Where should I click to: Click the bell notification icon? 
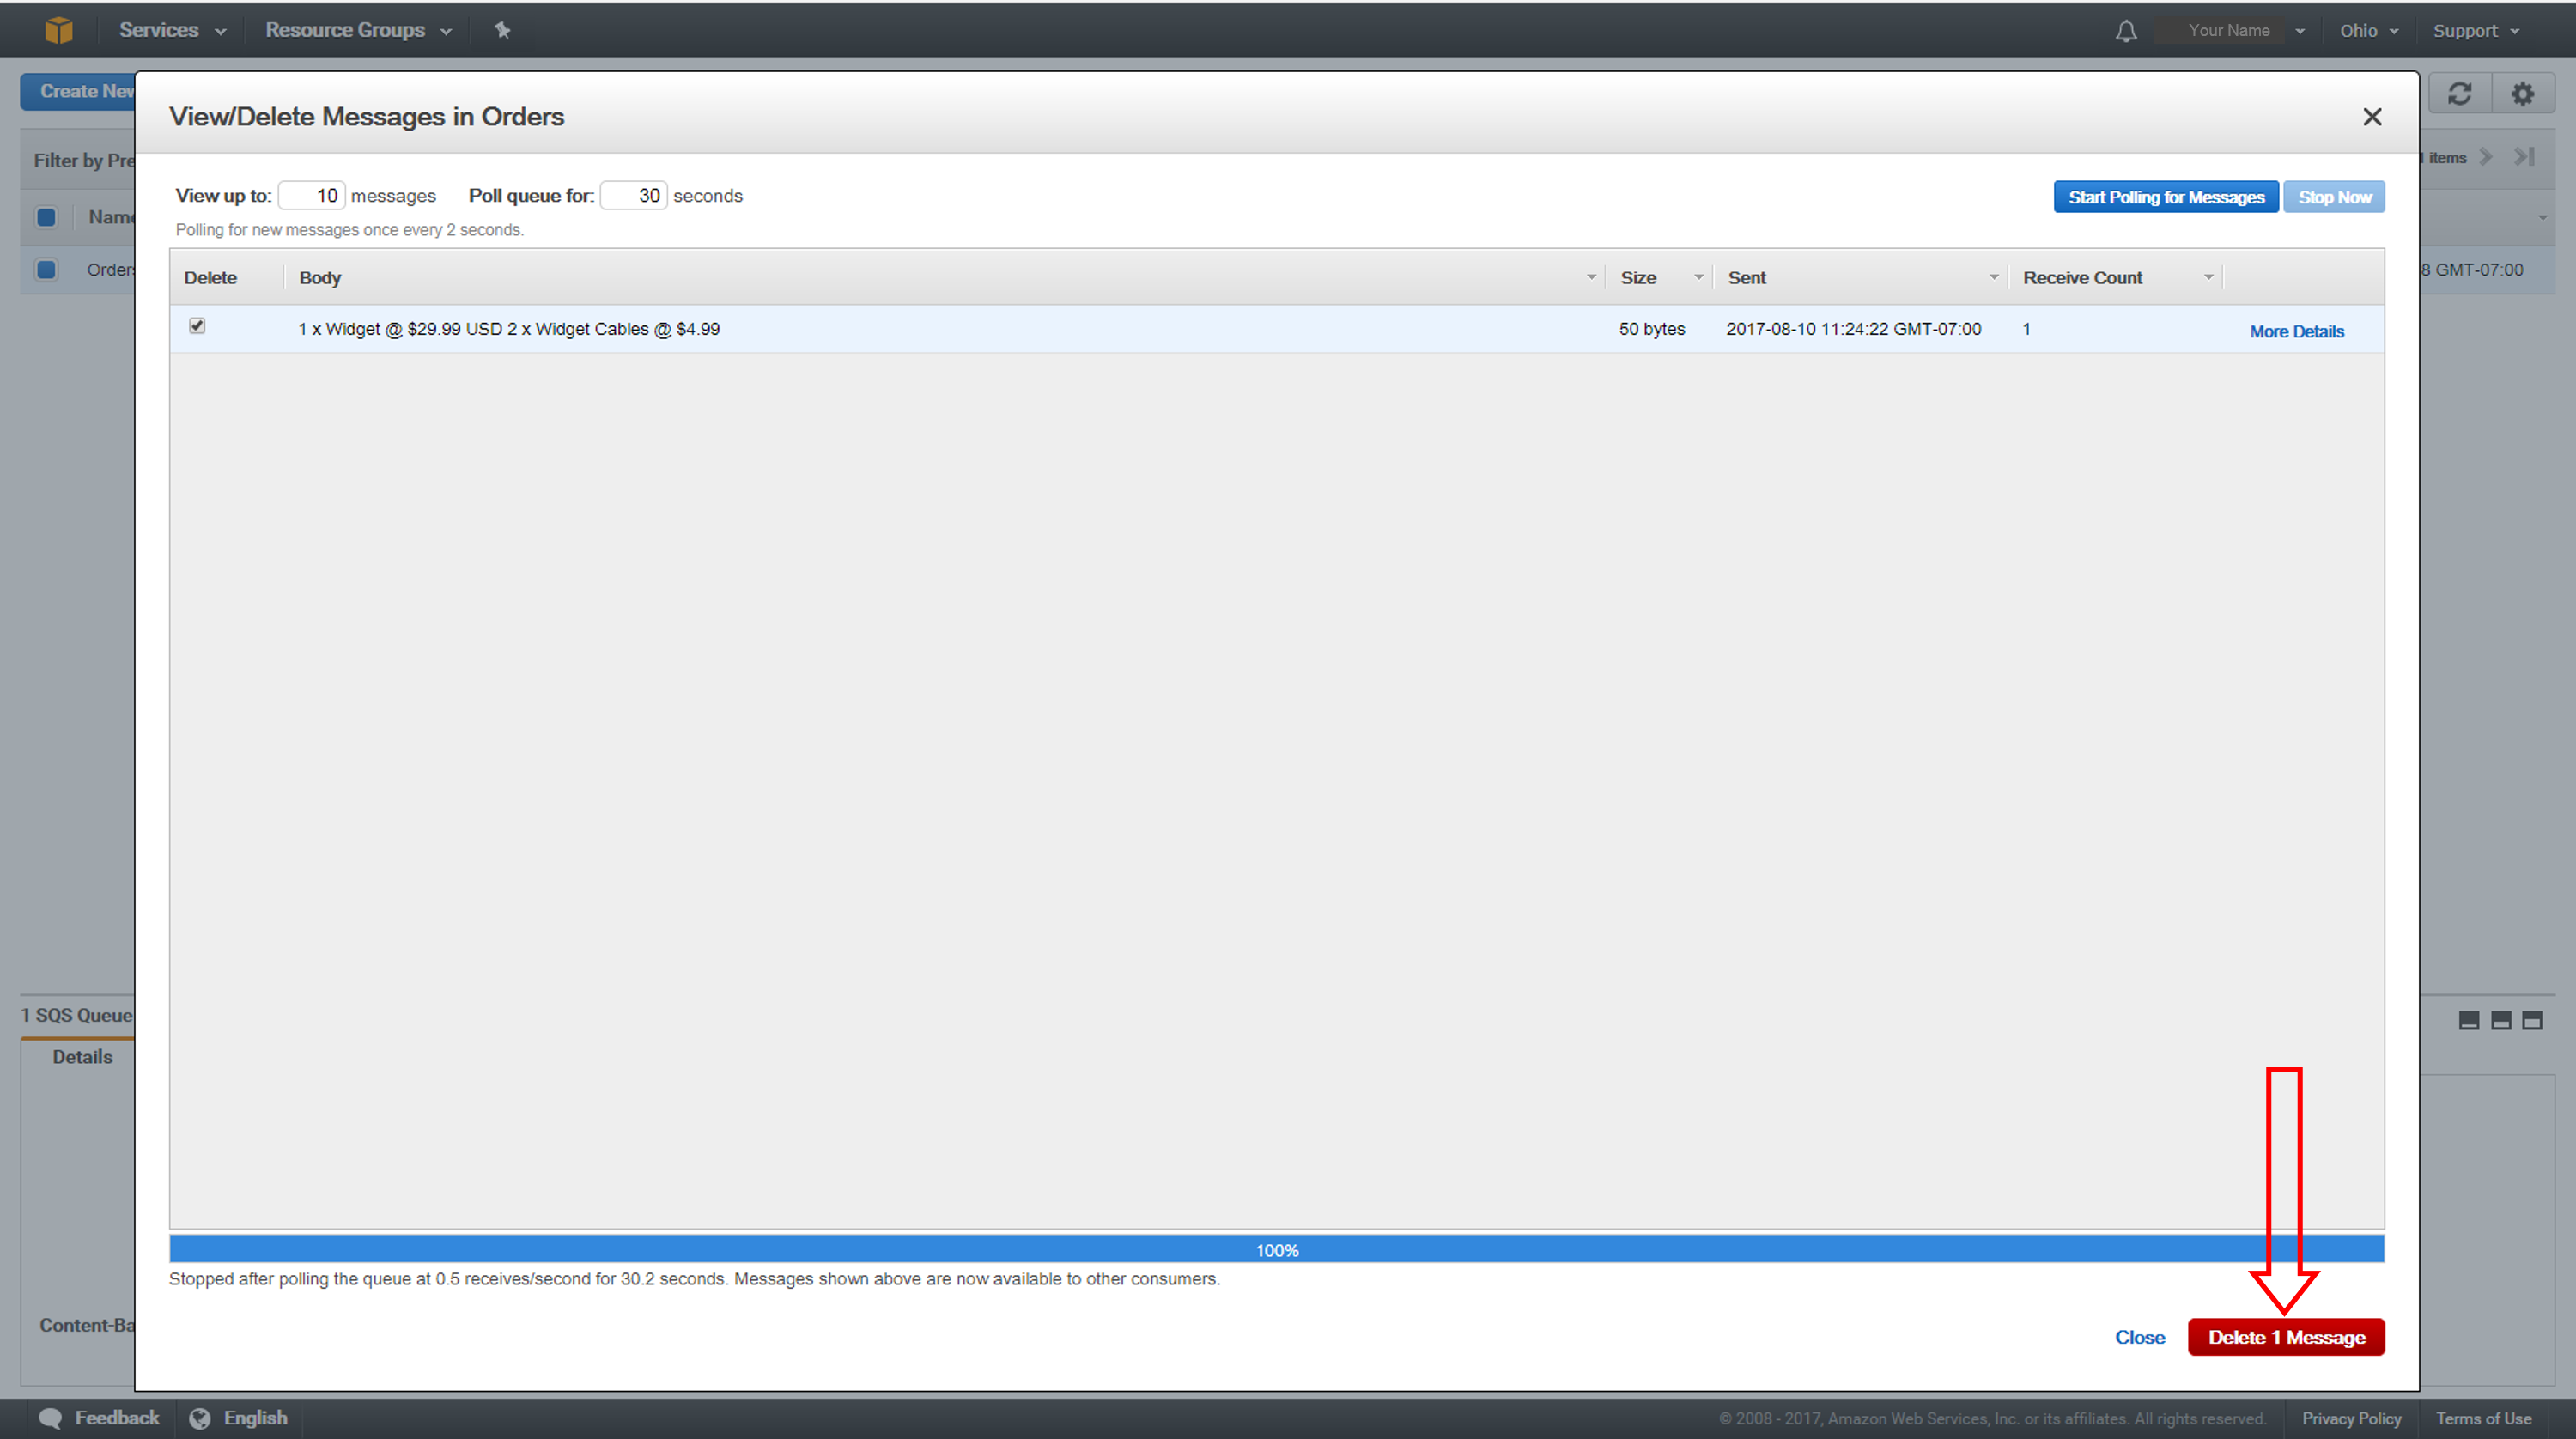click(2123, 30)
